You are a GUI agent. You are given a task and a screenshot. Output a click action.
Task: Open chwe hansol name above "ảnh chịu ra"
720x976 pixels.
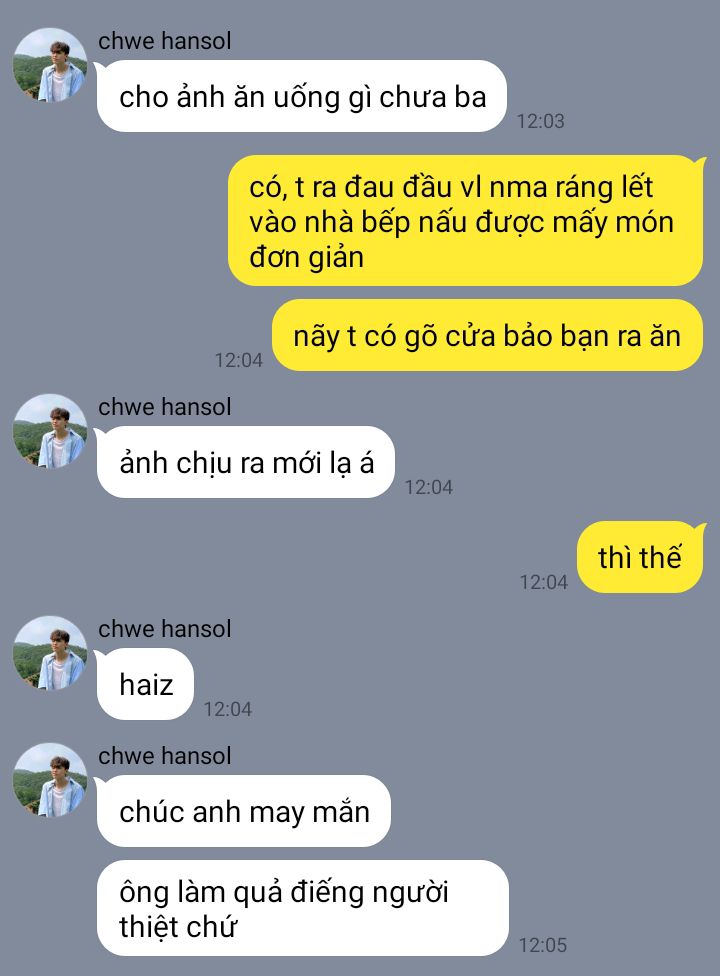point(164,407)
